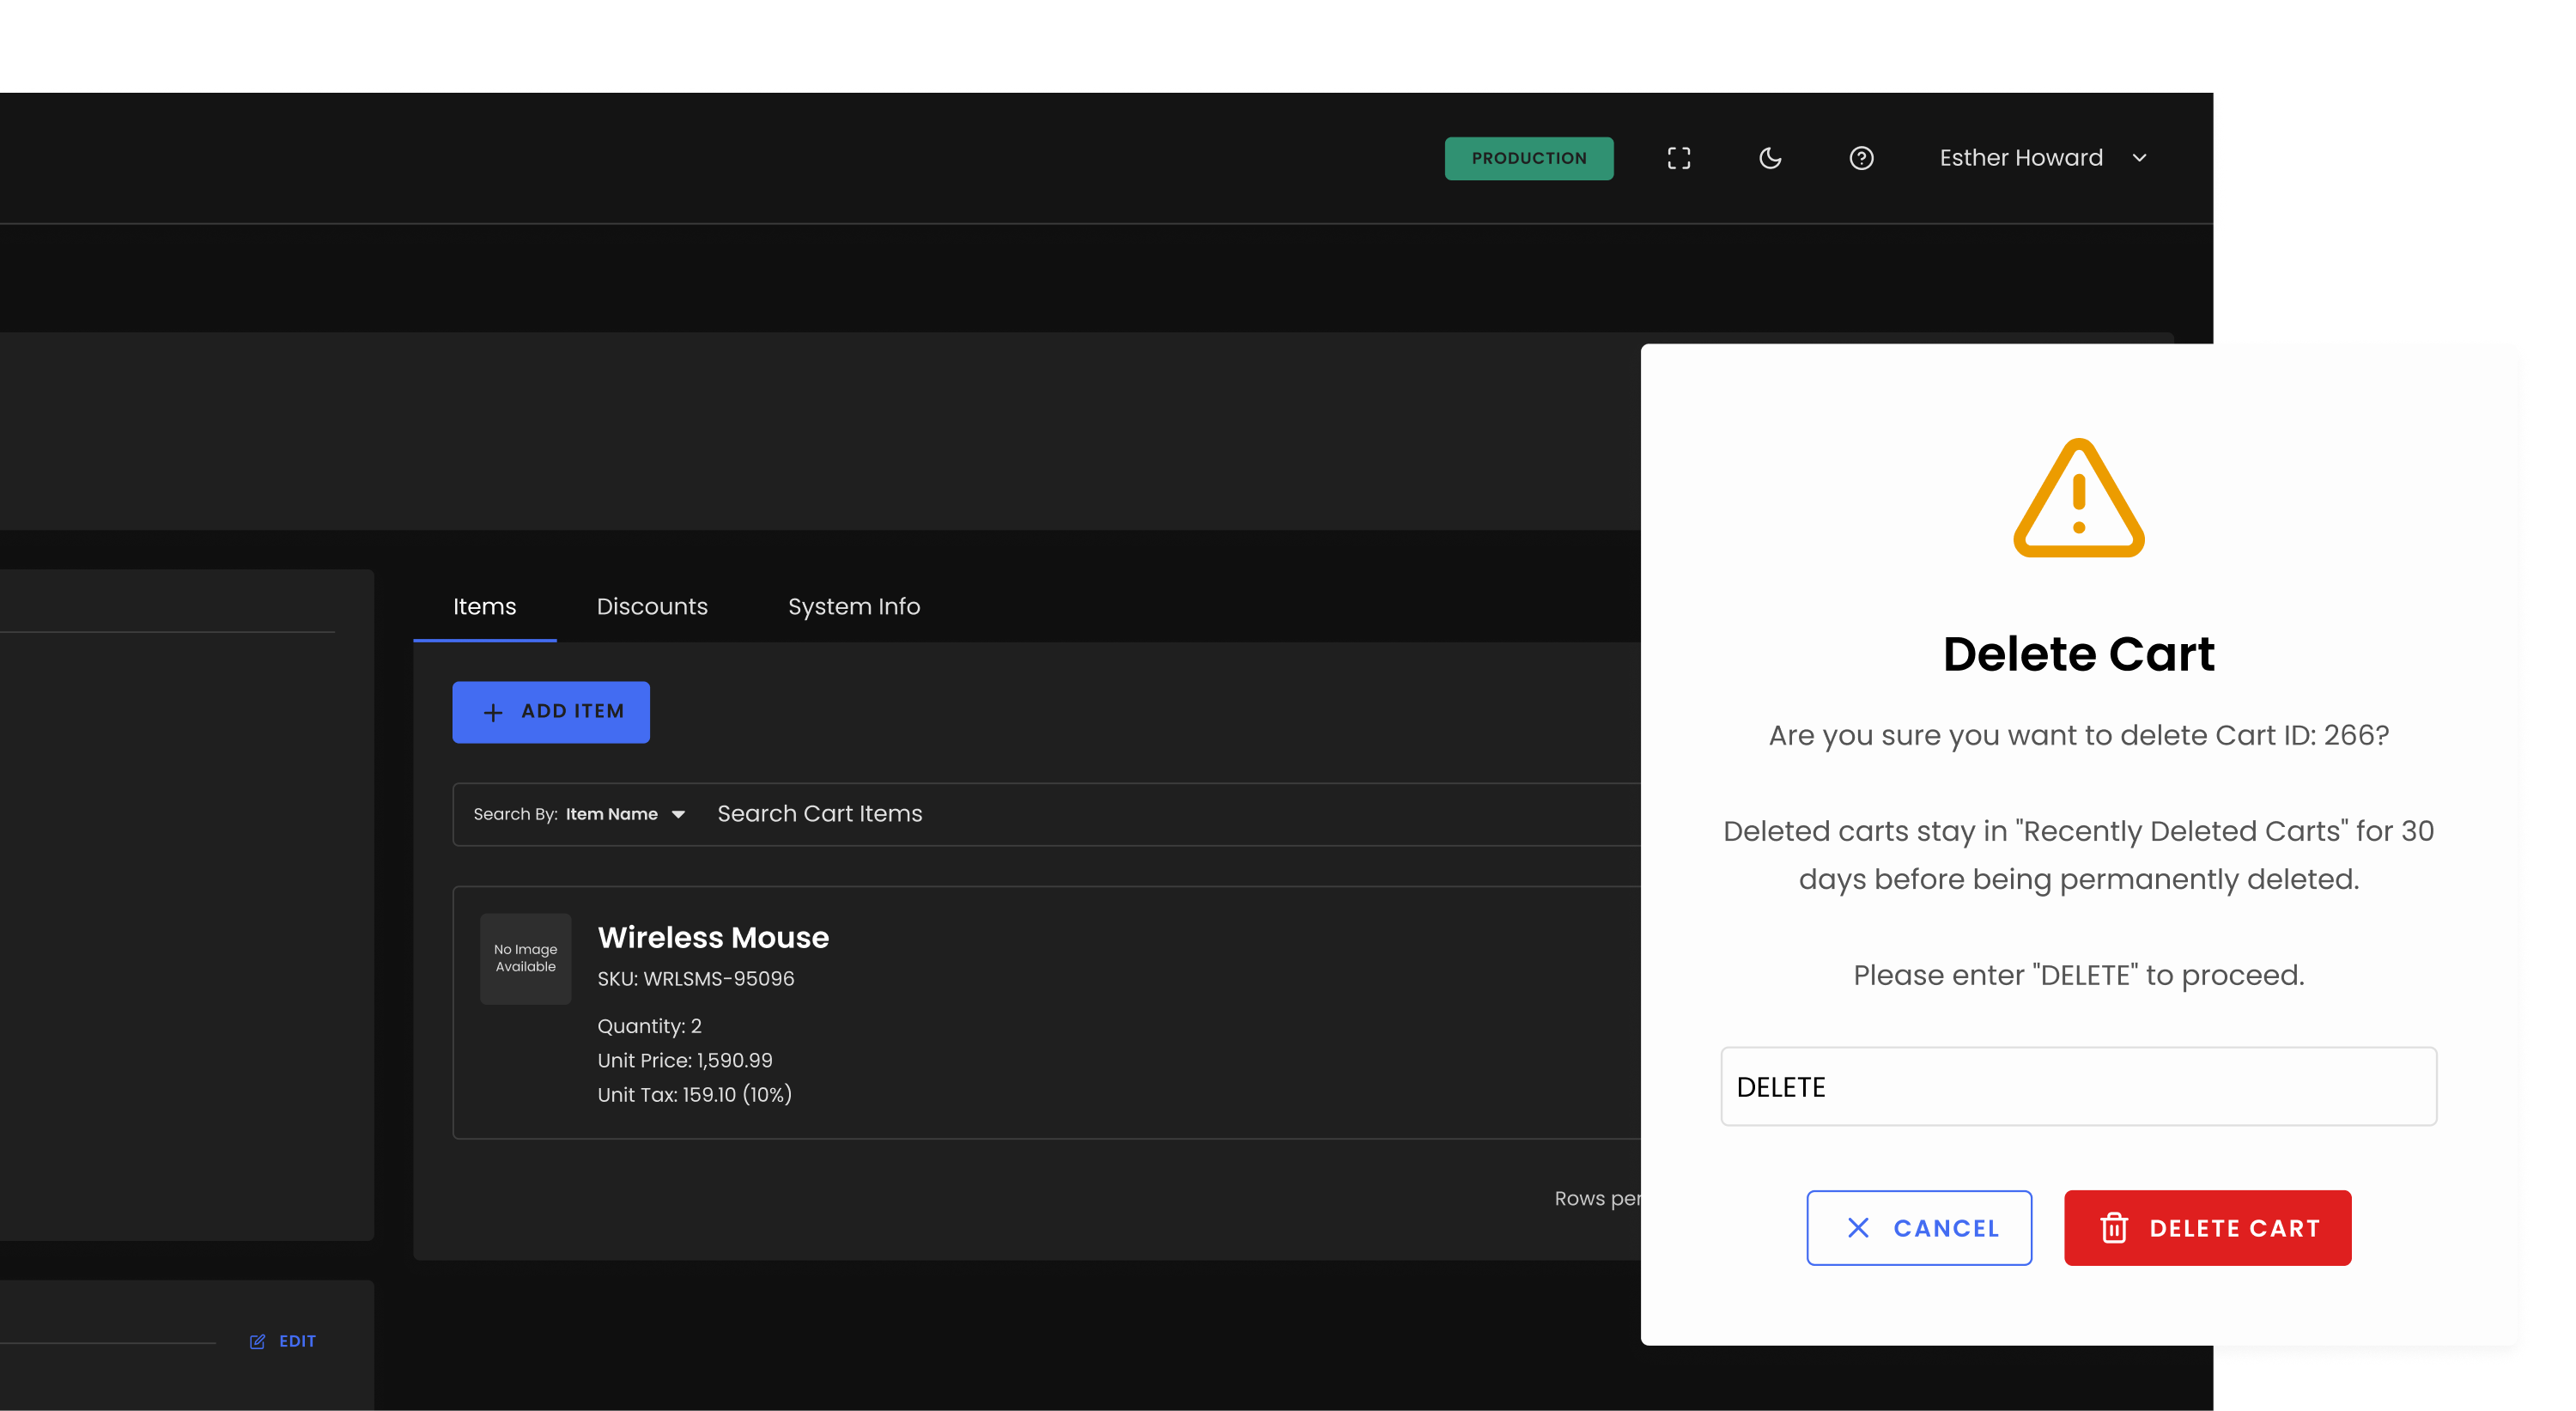Image resolution: width=2576 pixels, height=1411 pixels.
Task: Click the DELETE confirmation text field
Action: 2078,1087
